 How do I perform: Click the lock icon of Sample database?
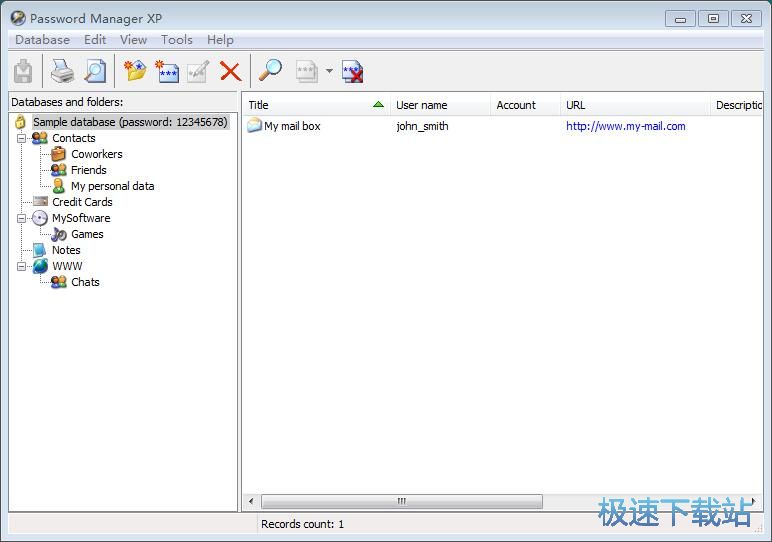coord(20,122)
